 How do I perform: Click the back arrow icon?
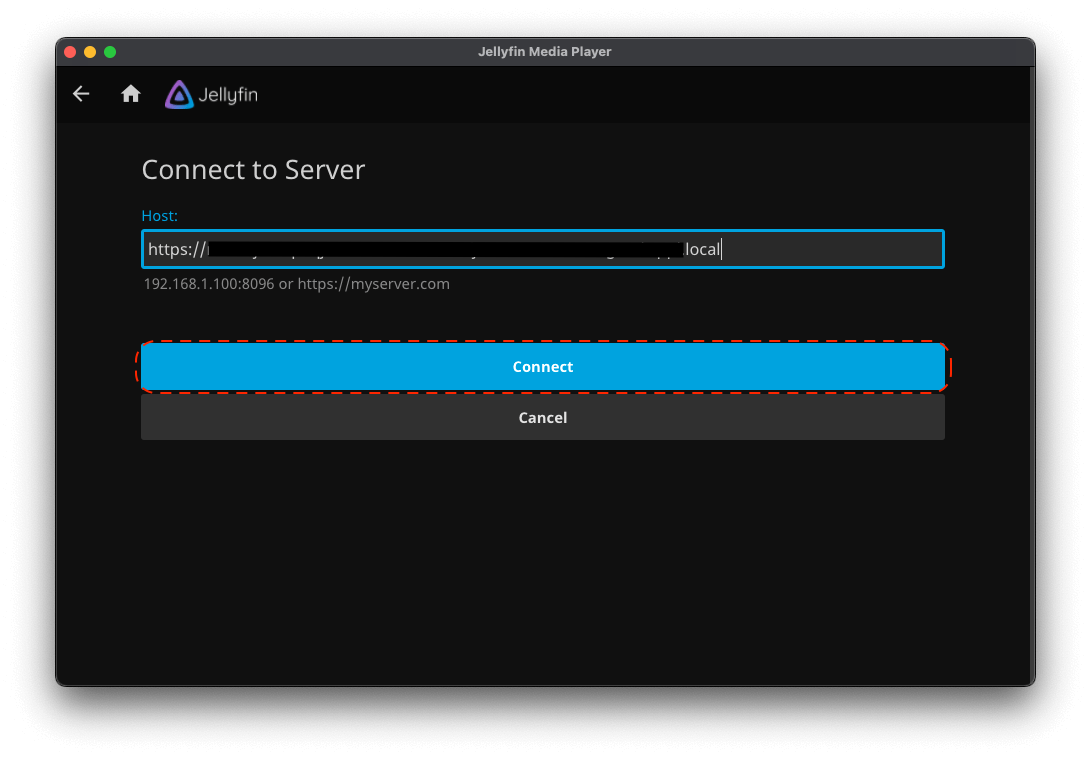pos(81,94)
